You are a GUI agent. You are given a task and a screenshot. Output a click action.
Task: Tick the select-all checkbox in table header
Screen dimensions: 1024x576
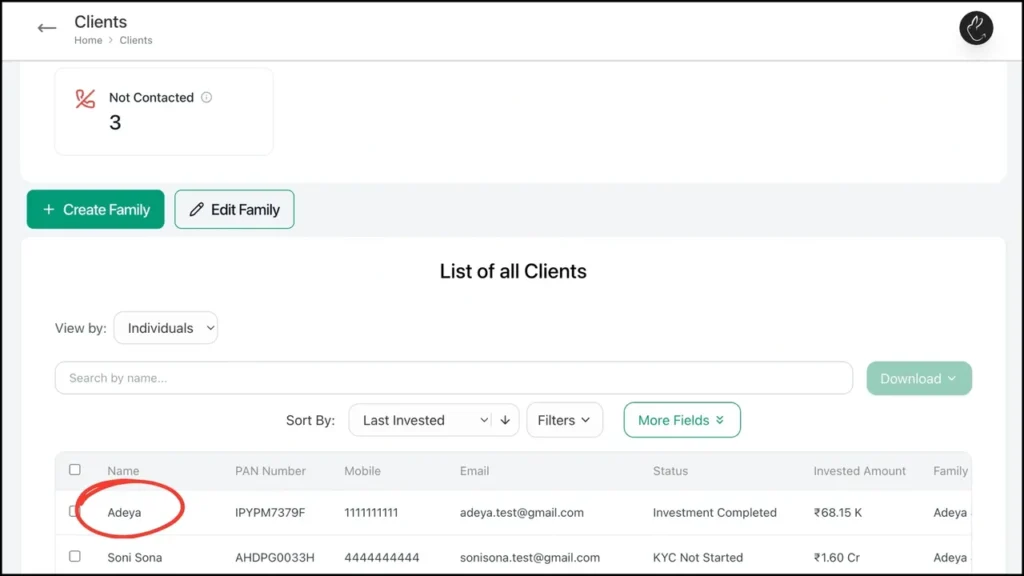[75, 470]
